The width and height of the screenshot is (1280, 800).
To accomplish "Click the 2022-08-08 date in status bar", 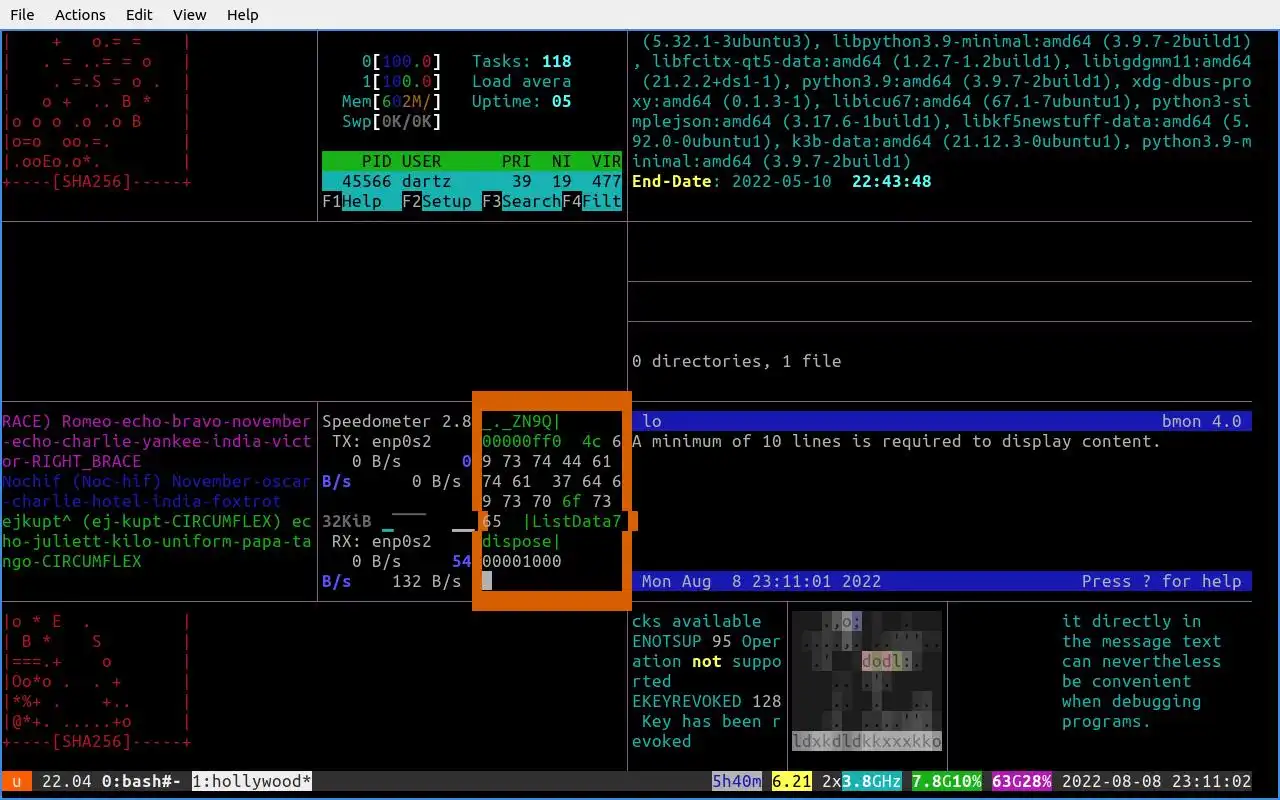I will [1112, 781].
